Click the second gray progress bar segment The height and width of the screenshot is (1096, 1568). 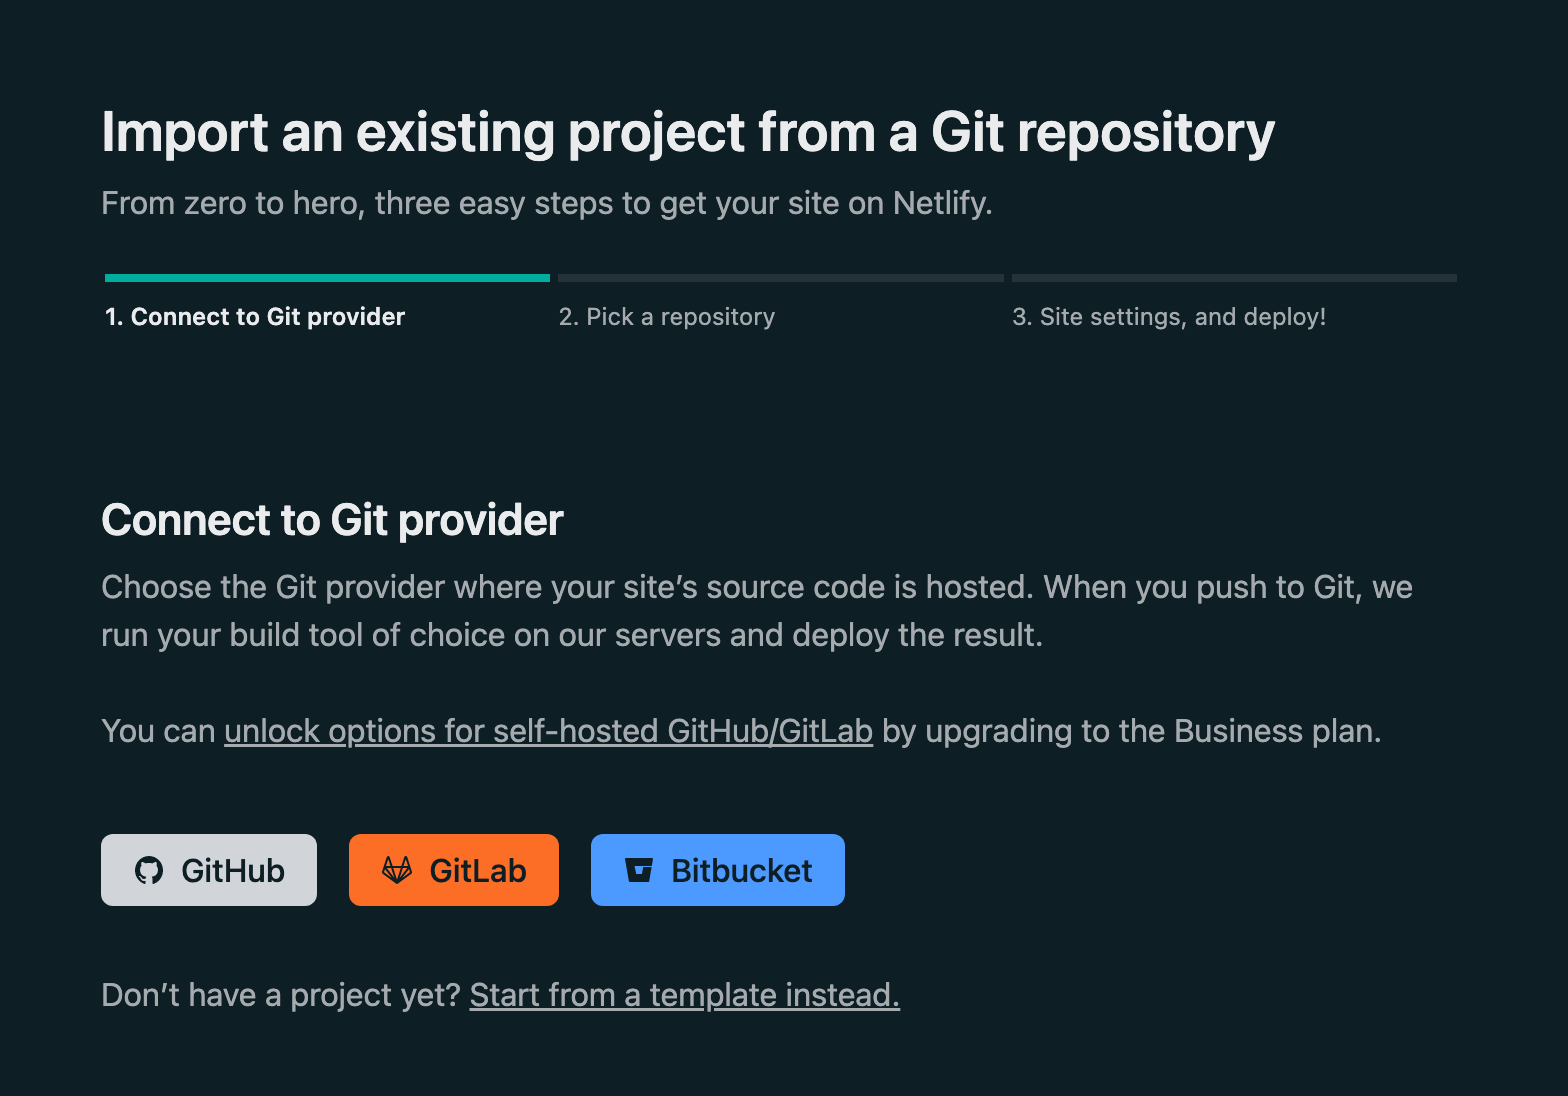click(x=781, y=278)
